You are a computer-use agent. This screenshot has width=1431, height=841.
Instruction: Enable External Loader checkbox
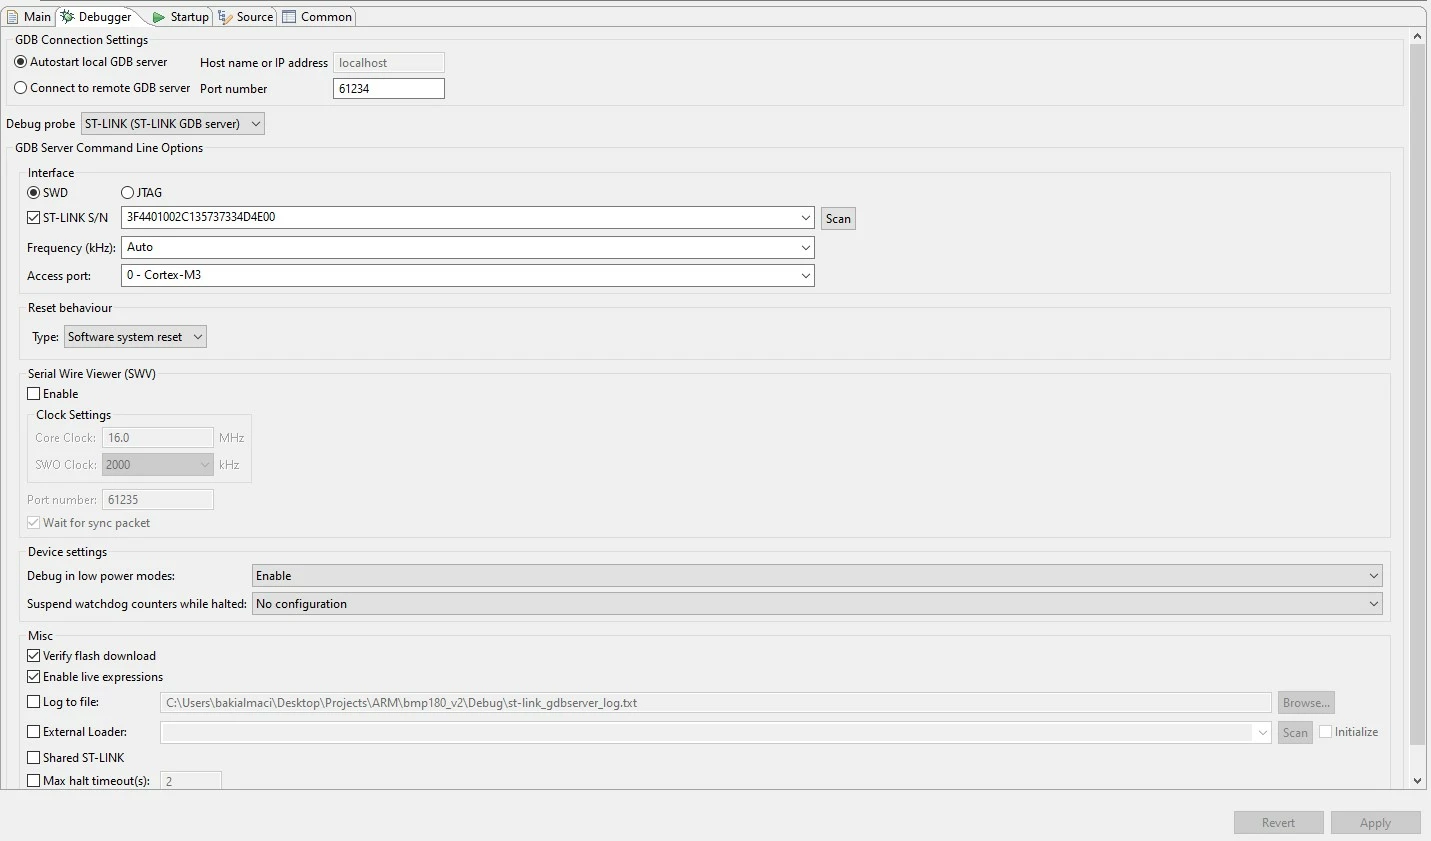[34, 732]
